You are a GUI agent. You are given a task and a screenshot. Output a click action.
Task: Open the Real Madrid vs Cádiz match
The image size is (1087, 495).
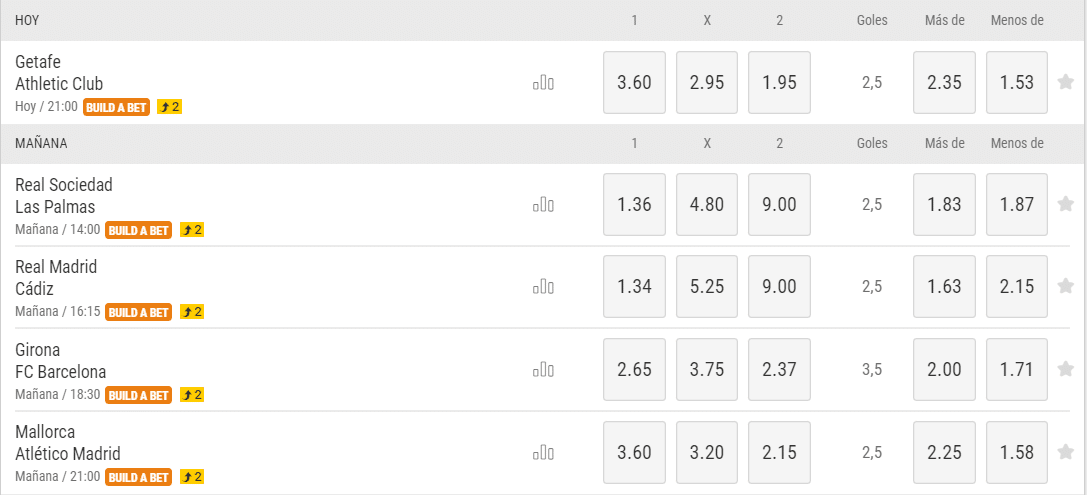tap(56, 278)
